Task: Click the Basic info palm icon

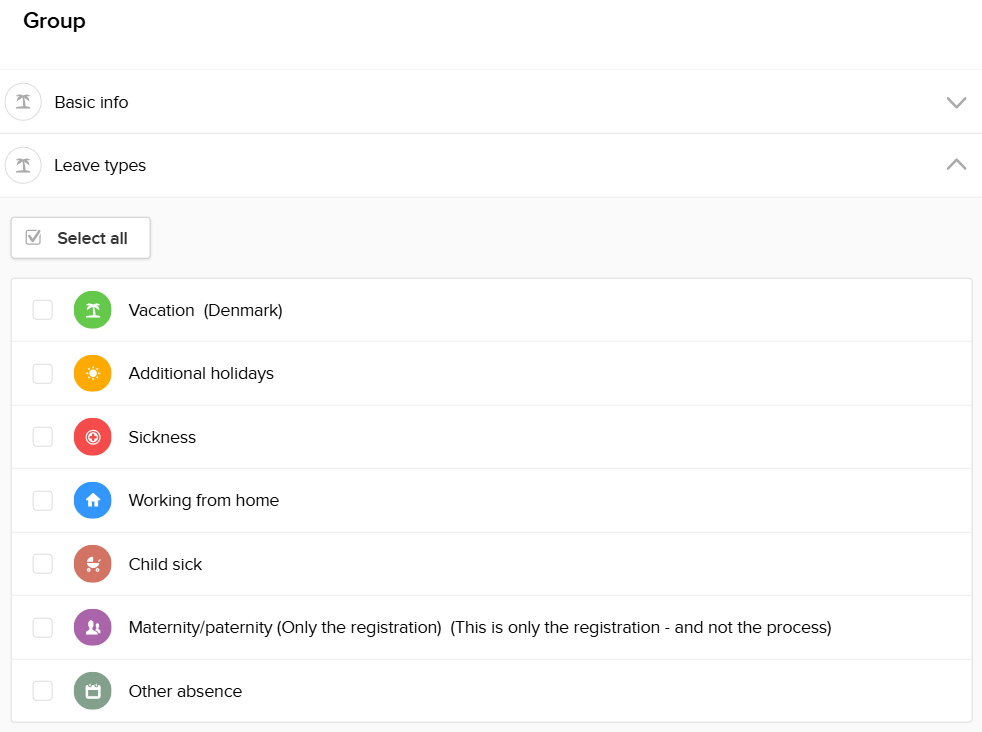Action: (23, 102)
